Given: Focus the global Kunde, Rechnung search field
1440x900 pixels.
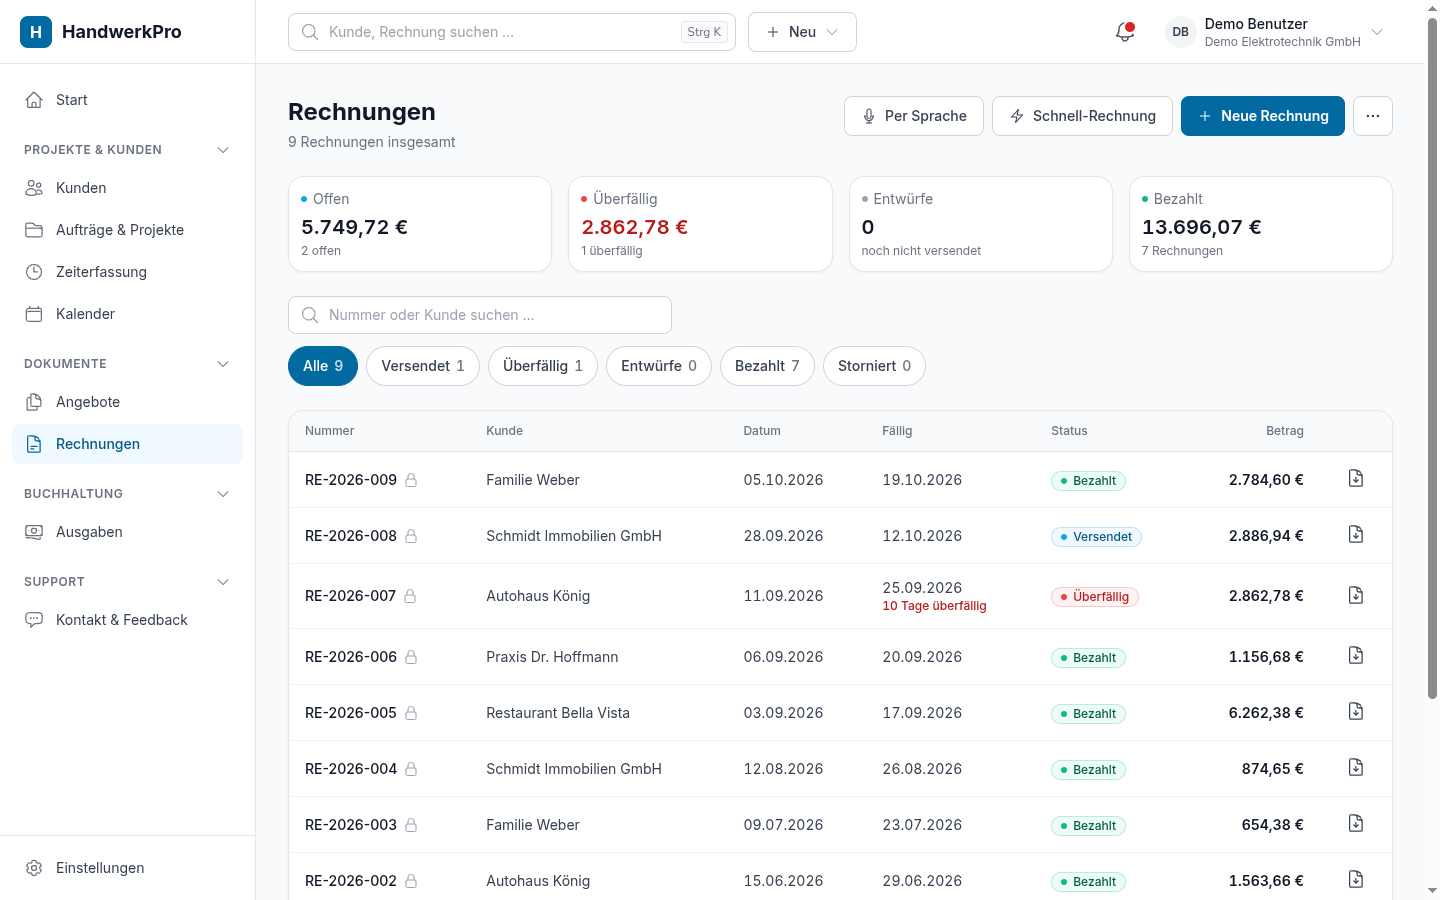Looking at the screenshot, I should point(512,32).
